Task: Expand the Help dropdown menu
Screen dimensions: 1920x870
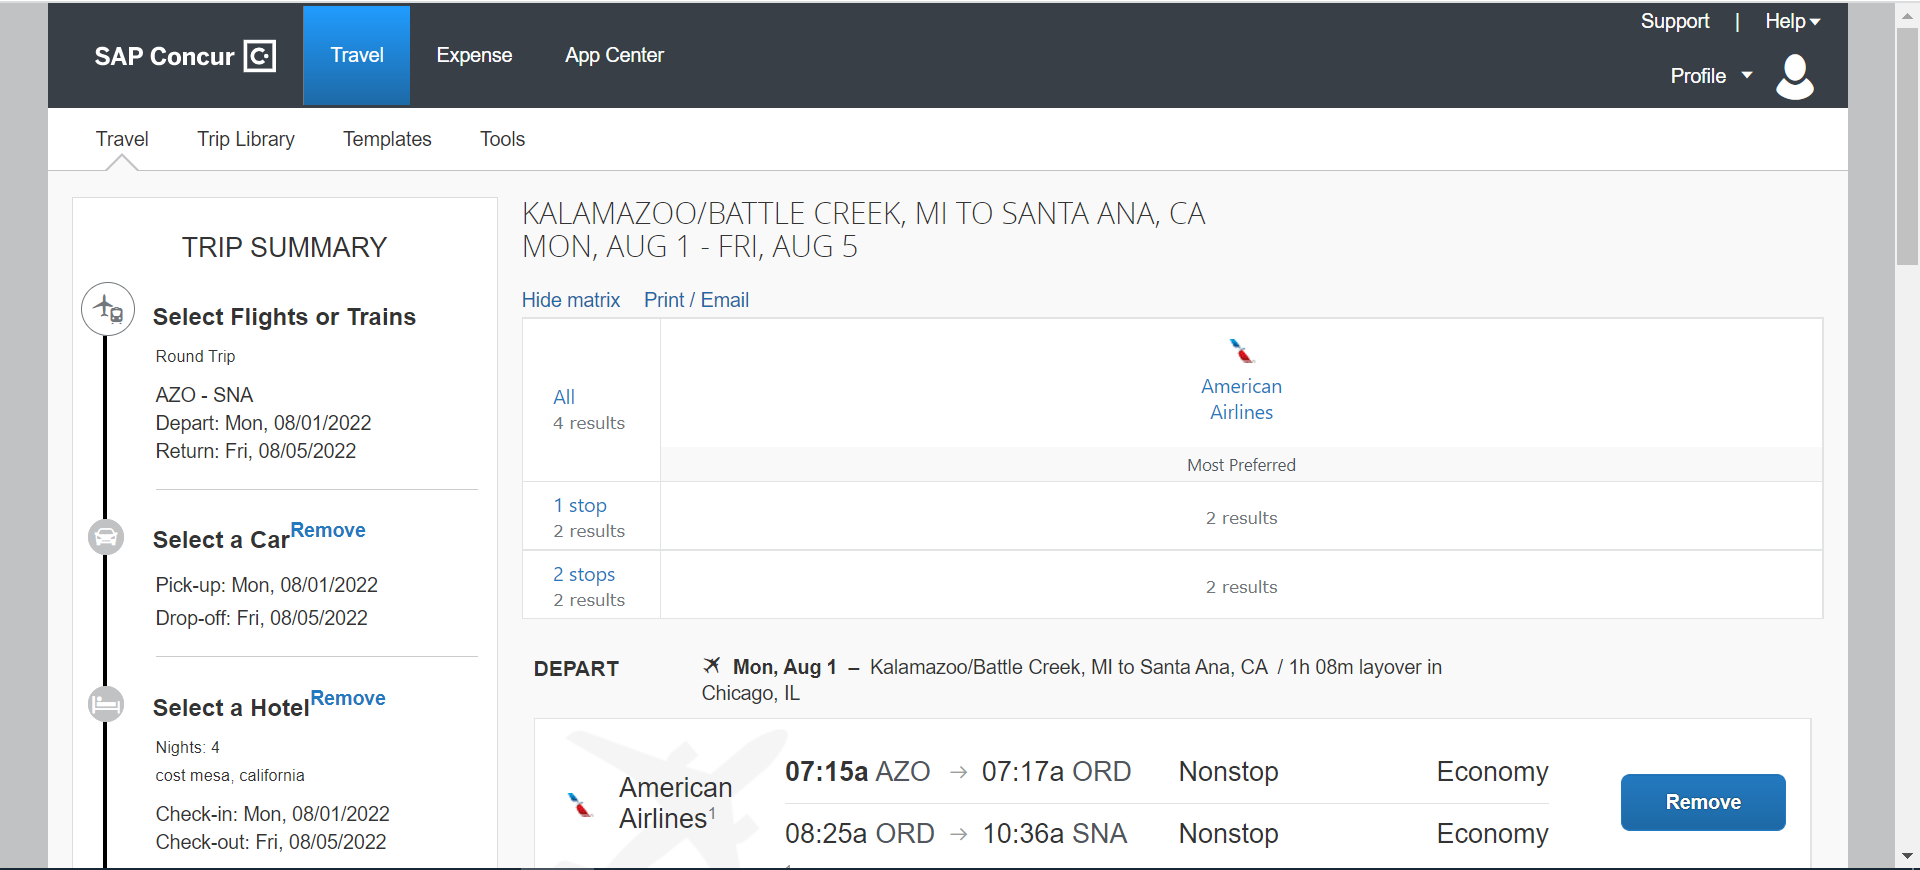Action: coord(1792,21)
